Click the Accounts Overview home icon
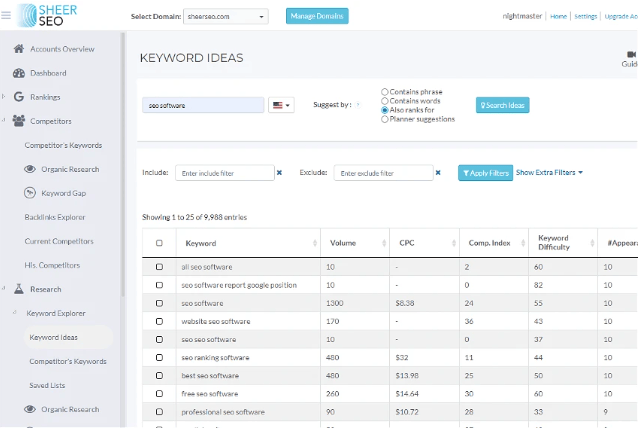The height and width of the screenshot is (430, 638). tap(19, 49)
